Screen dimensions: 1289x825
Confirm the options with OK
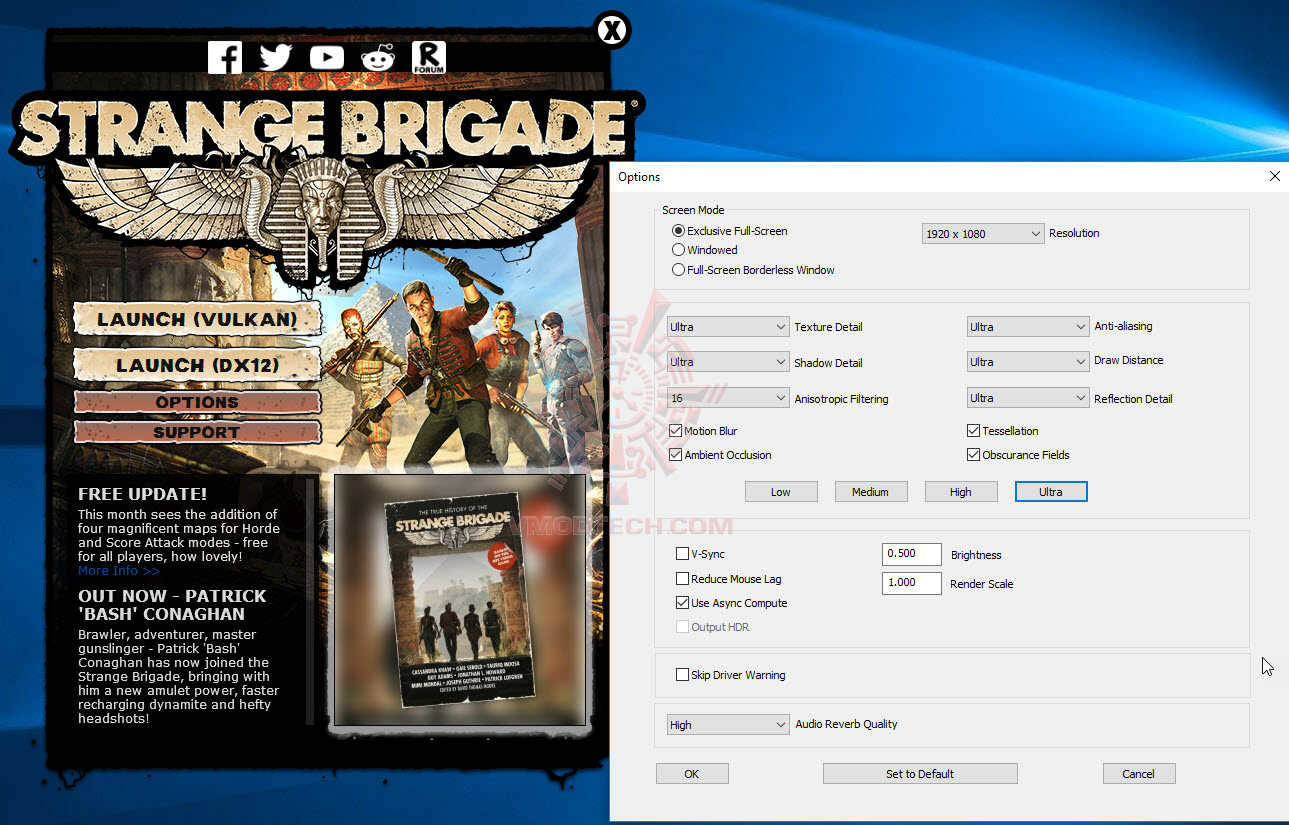coord(692,773)
